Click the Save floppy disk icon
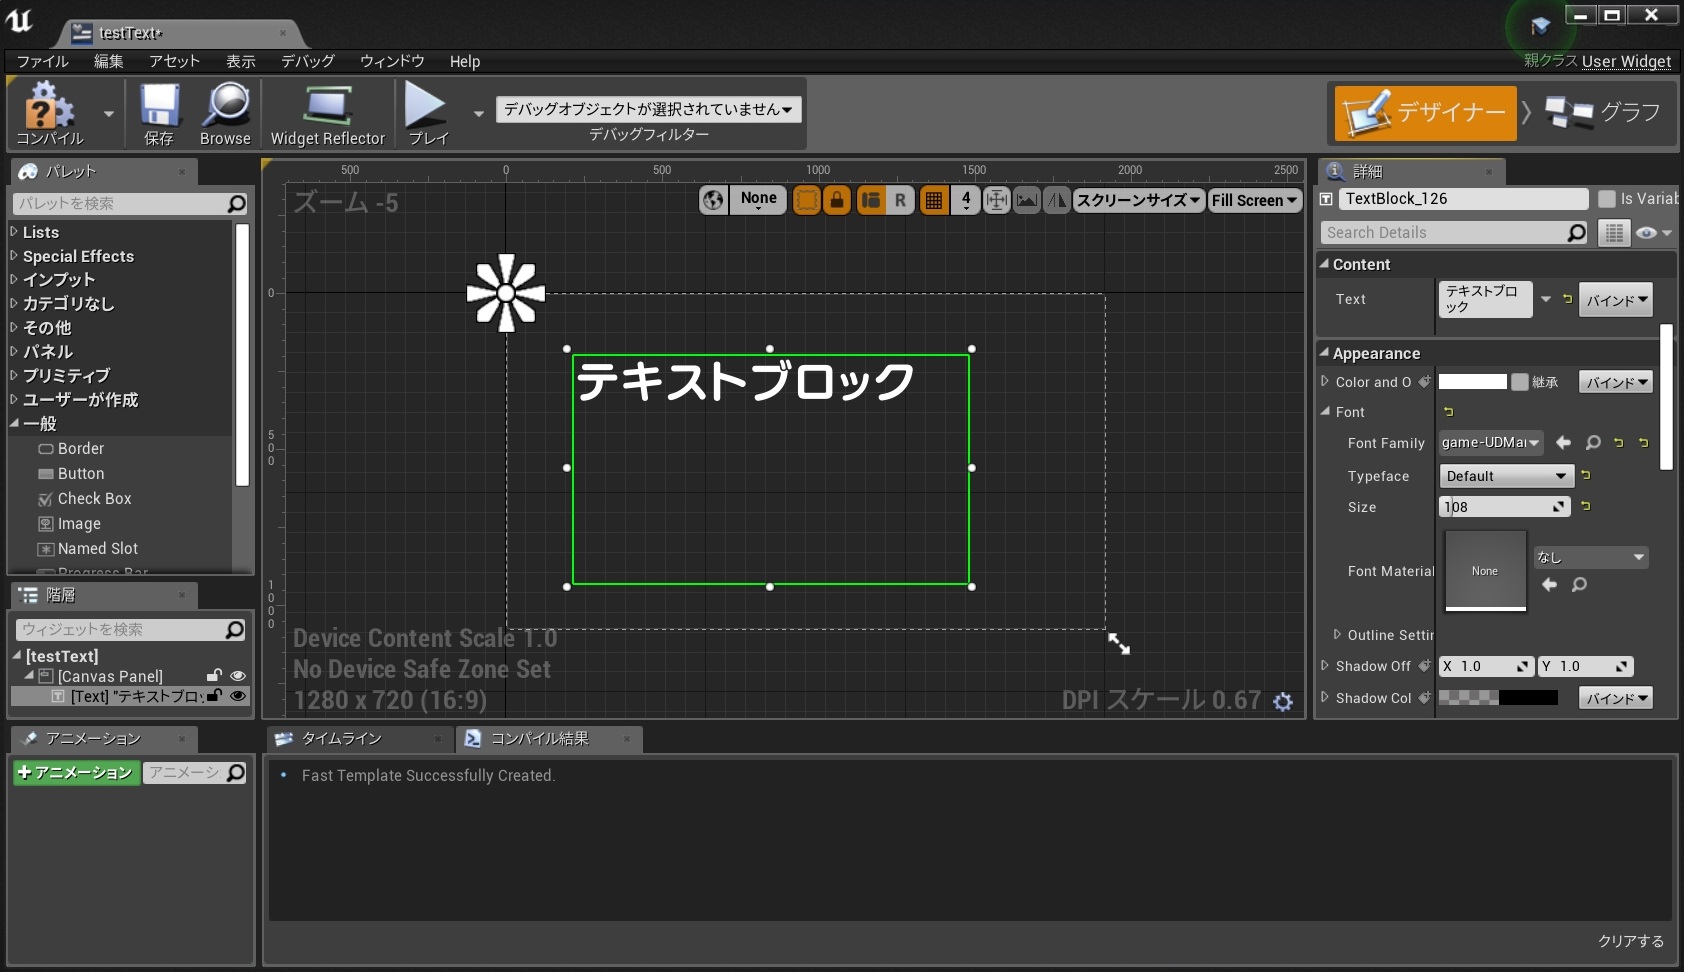This screenshot has height=972, width=1684. click(x=159, y=106)
